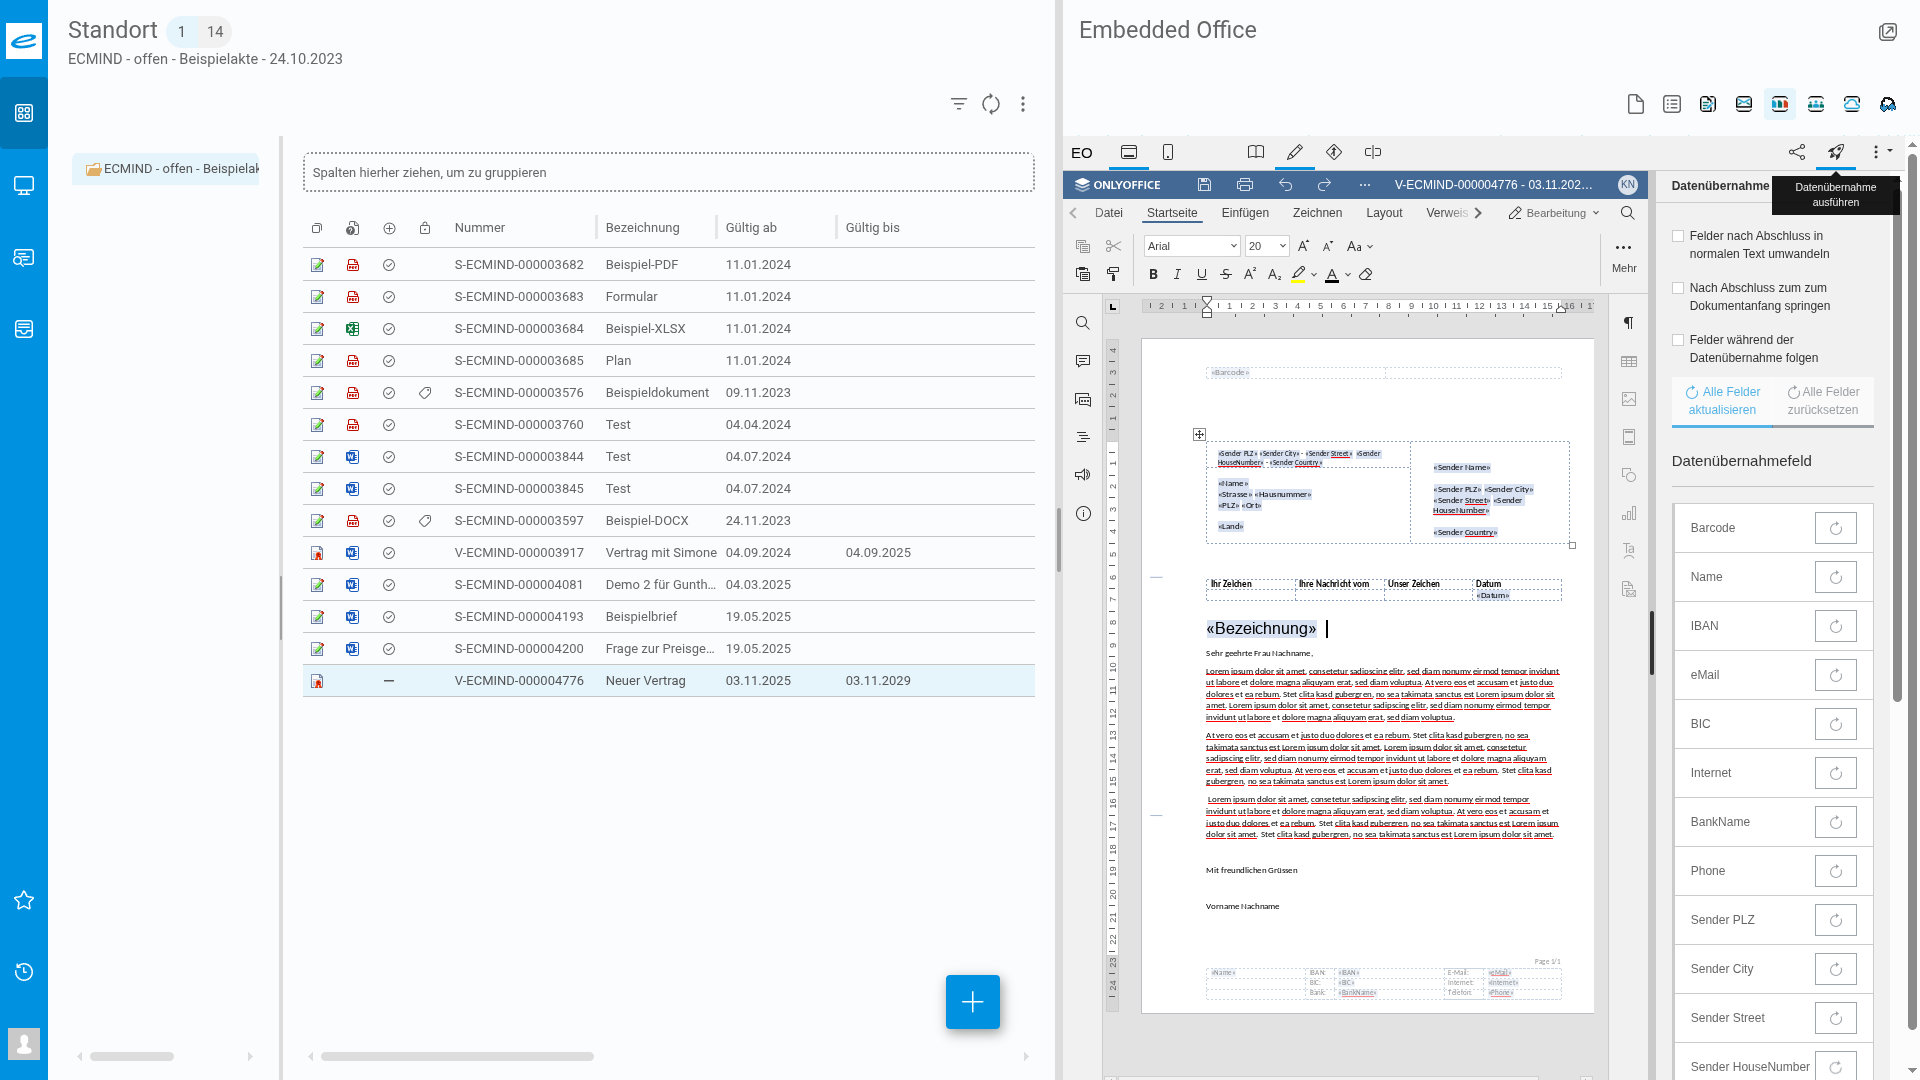The image size is (1920, 1080).
Task: Enable Felder während der Datenübernahme folgen
Action: (x=1678, y=340)
